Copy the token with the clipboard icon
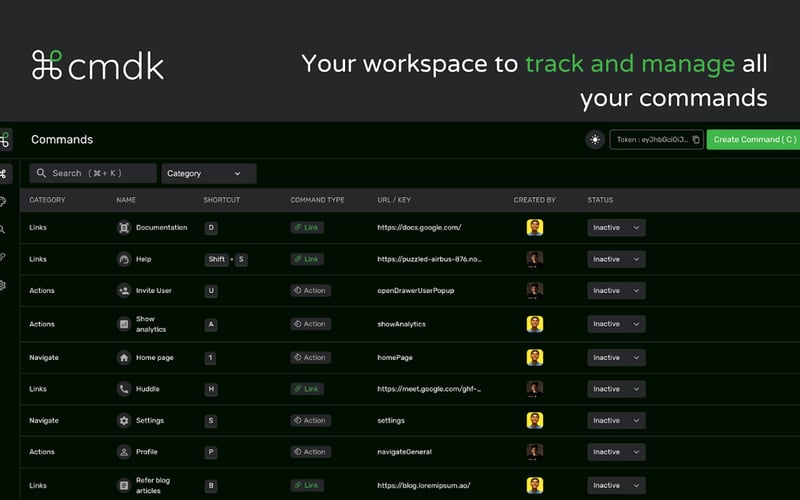 pos(696,139)
